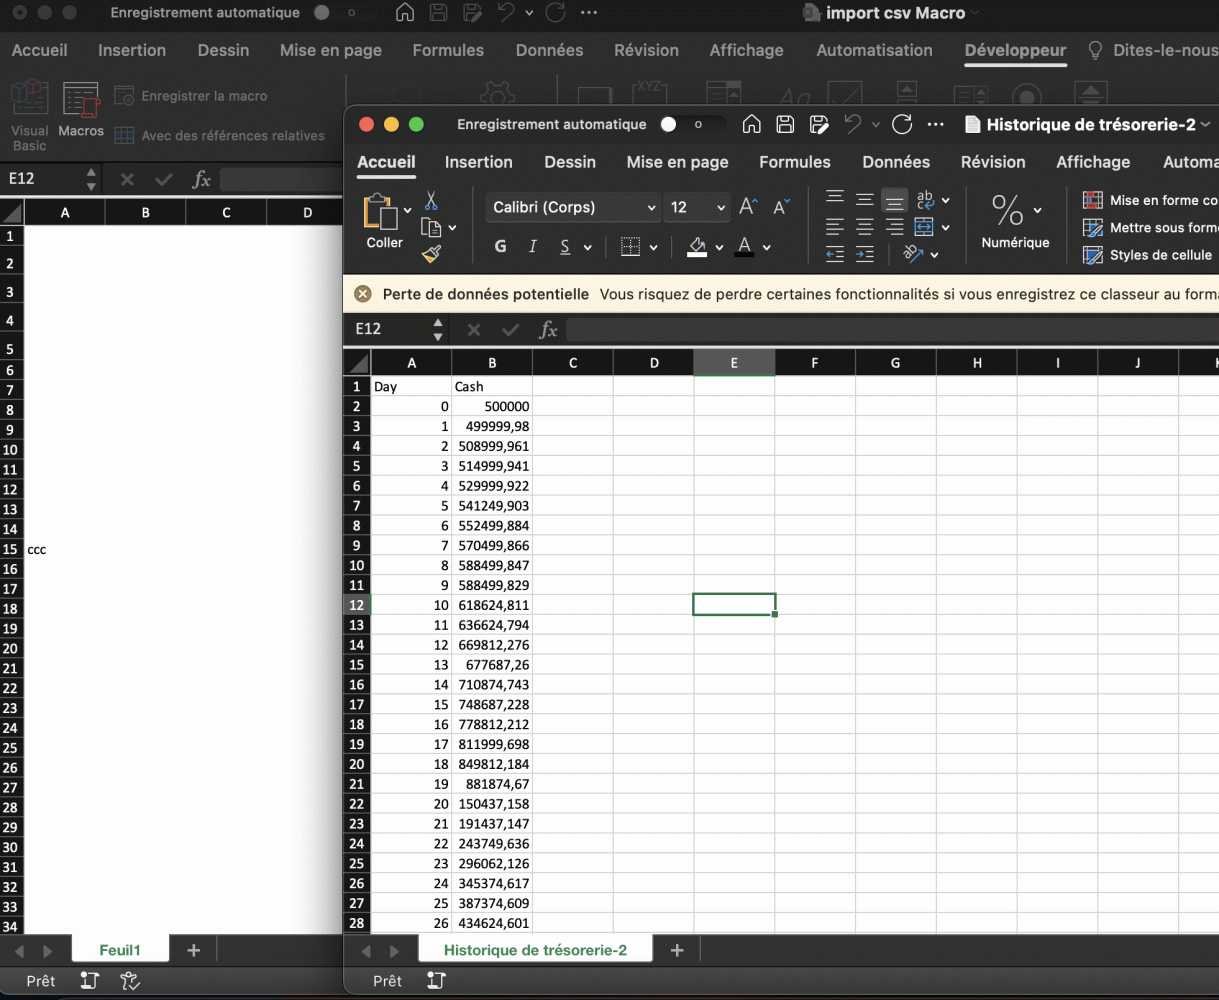Dismiss the Perte de données potentielle warning
The width and height of the screenshot is (1219, 1000).
363,294
